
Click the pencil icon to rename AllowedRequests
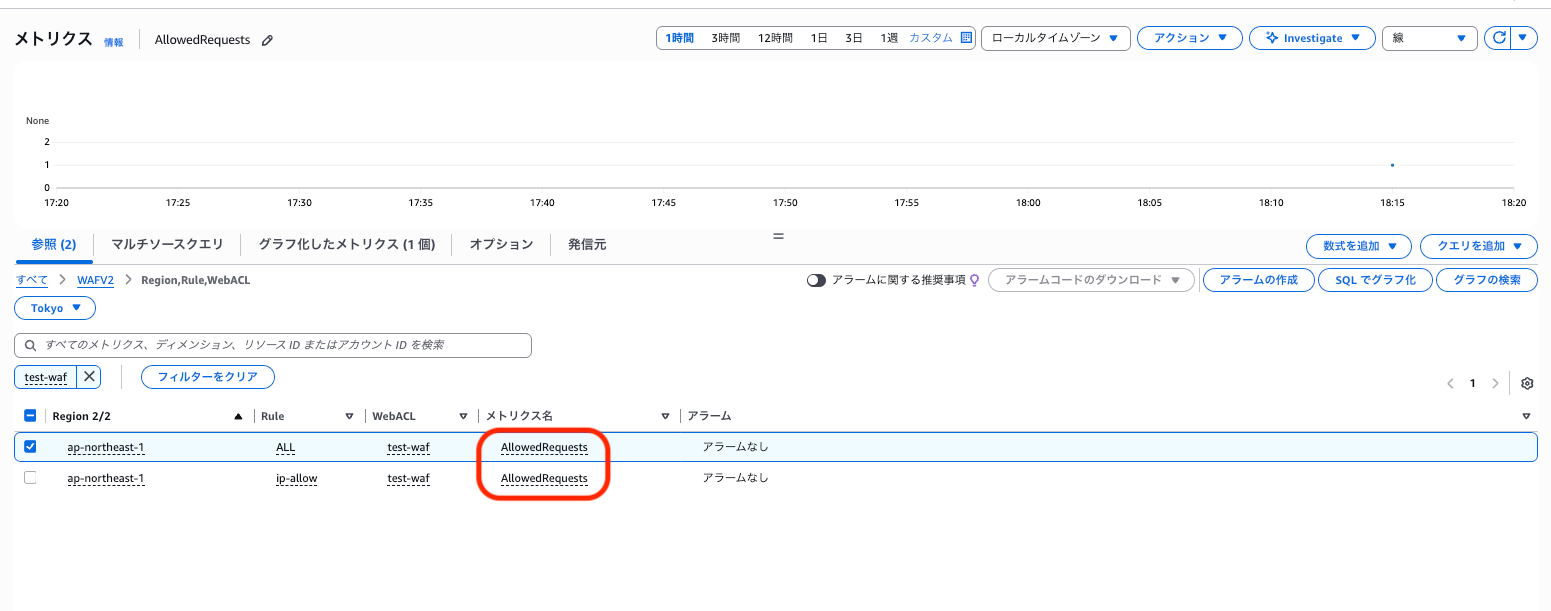click(267, 40)
